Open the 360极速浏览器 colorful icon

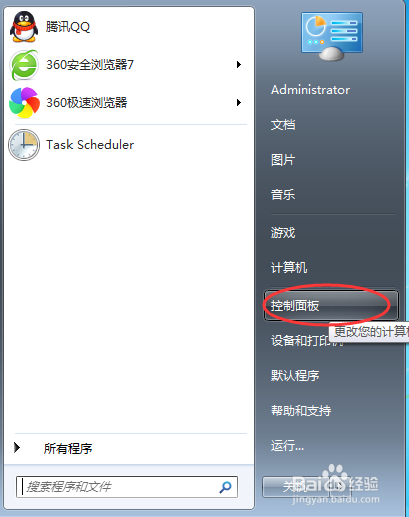click(24, 103)
